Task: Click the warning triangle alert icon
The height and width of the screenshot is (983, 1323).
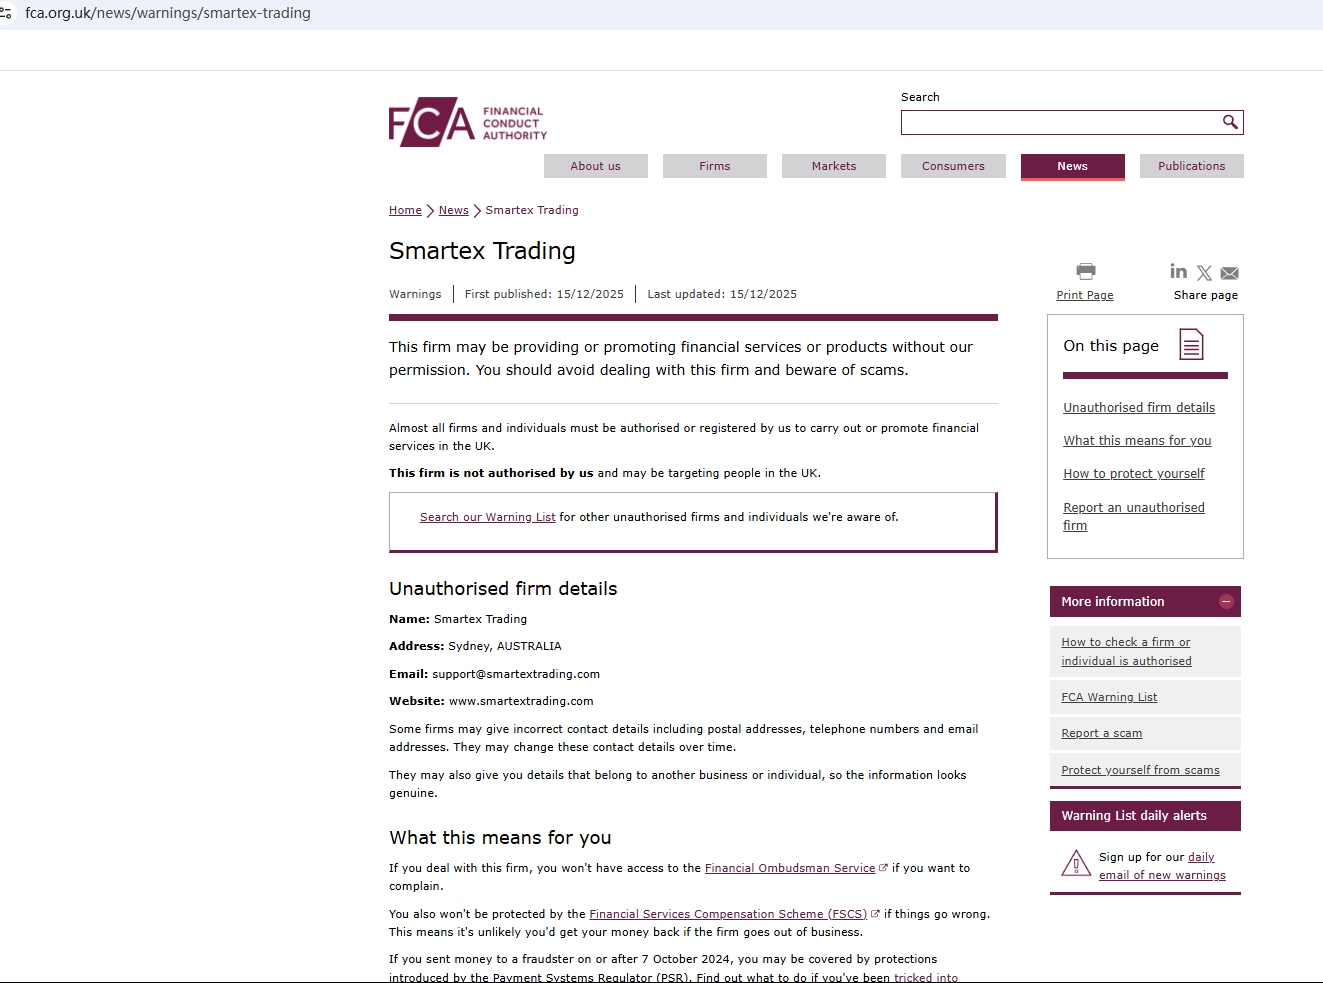Action: pyautogui.click(x=1076, y=863)
